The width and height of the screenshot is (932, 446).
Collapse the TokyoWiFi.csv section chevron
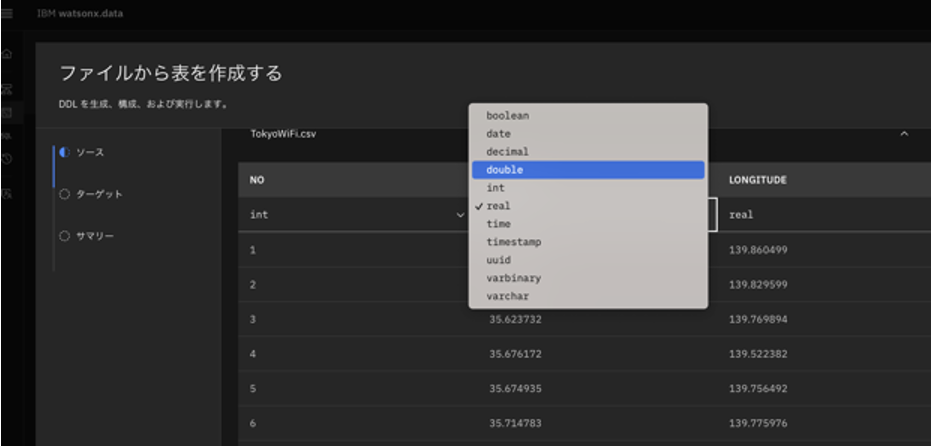point(904,134)
